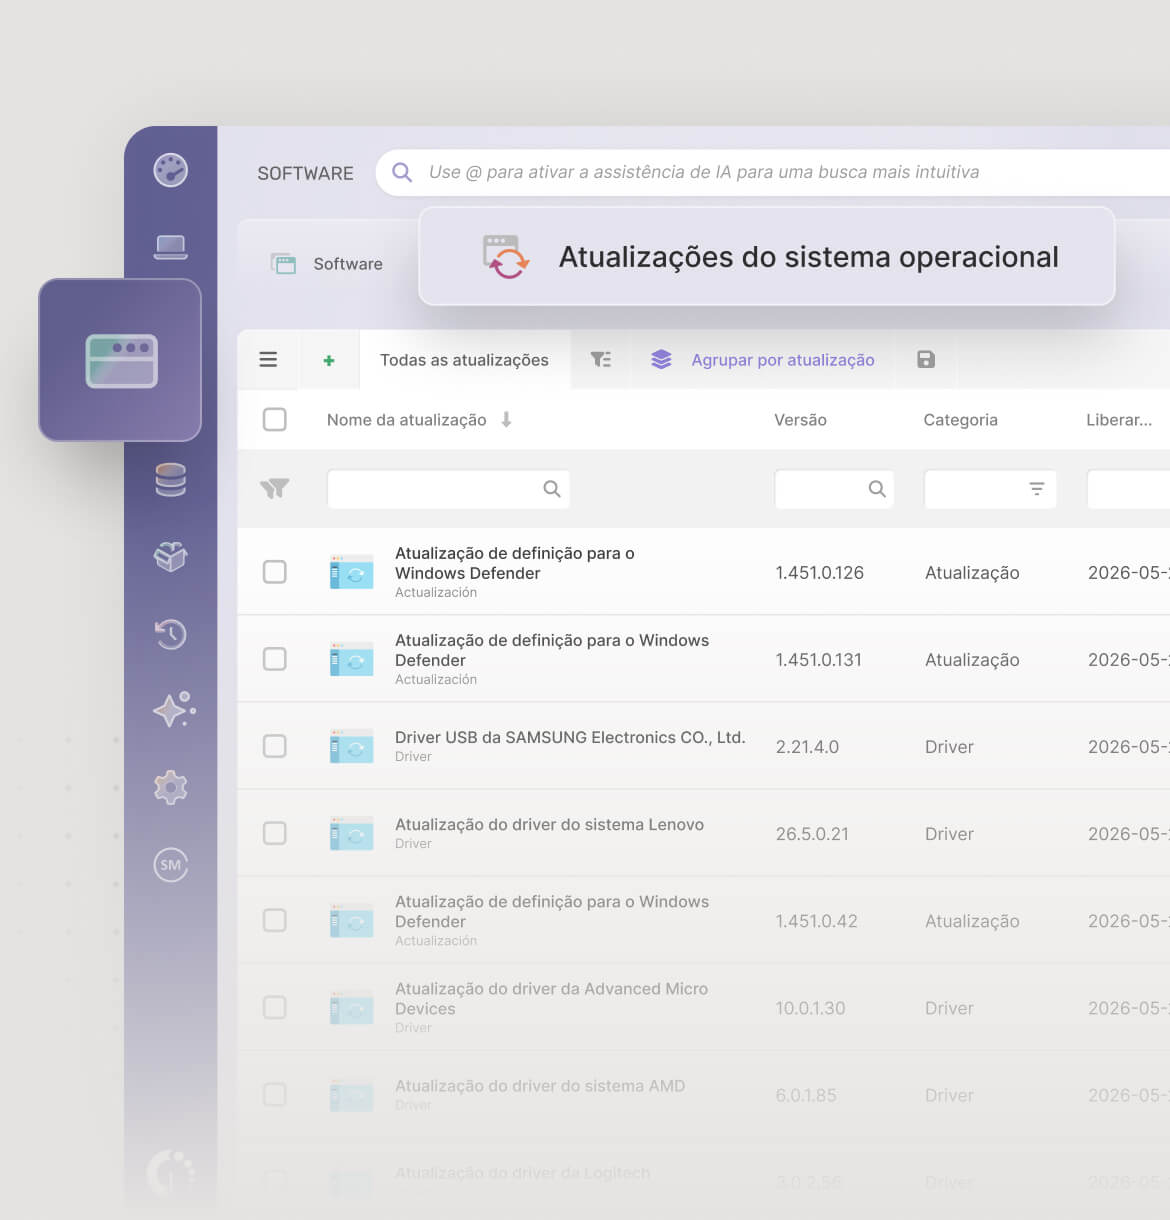Open the settings gear icon in sidebar
The width and height of the screenshot is (1170, 1220).
(171, 787)
